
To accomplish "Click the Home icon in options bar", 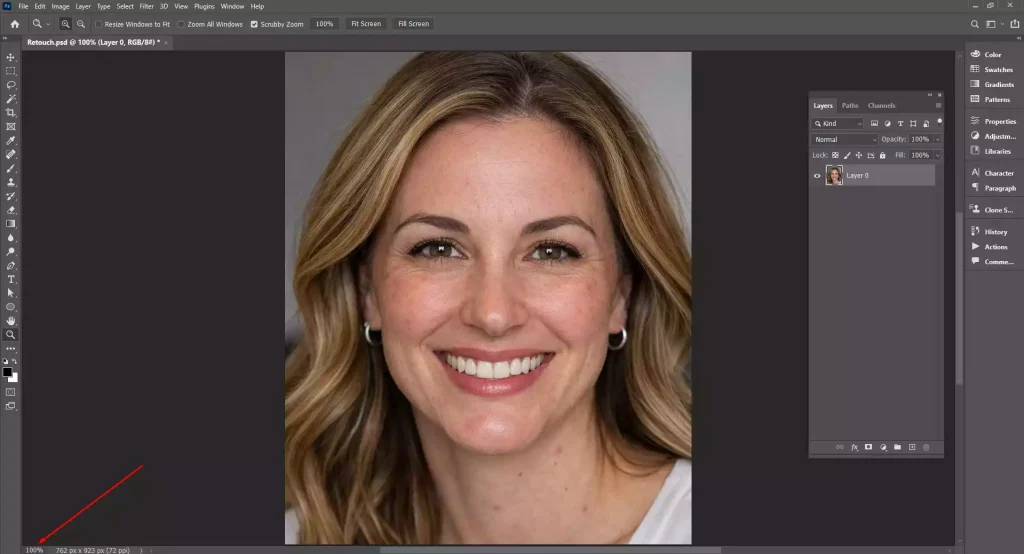I will (14, 23).
